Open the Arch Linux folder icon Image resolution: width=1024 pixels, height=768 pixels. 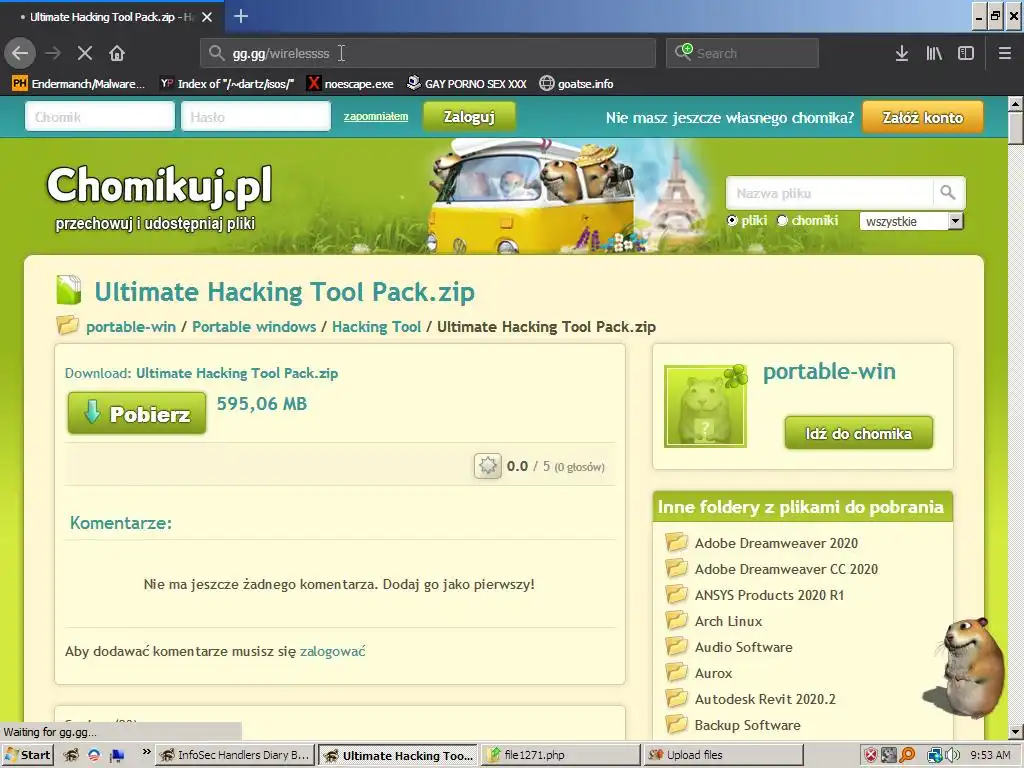[x=677, y=620]
